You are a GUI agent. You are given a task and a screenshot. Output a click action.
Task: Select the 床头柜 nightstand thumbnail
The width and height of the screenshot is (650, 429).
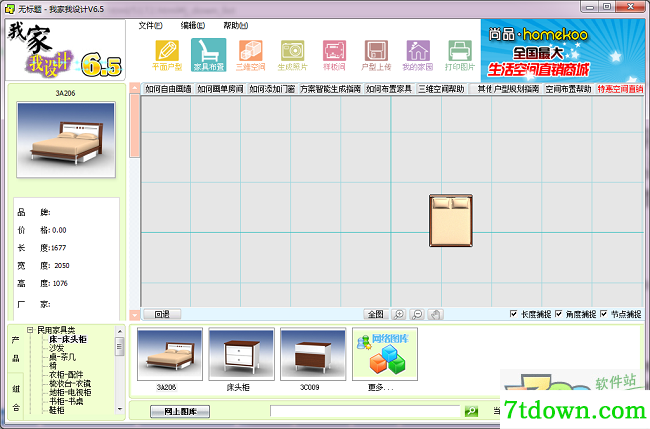241,354
